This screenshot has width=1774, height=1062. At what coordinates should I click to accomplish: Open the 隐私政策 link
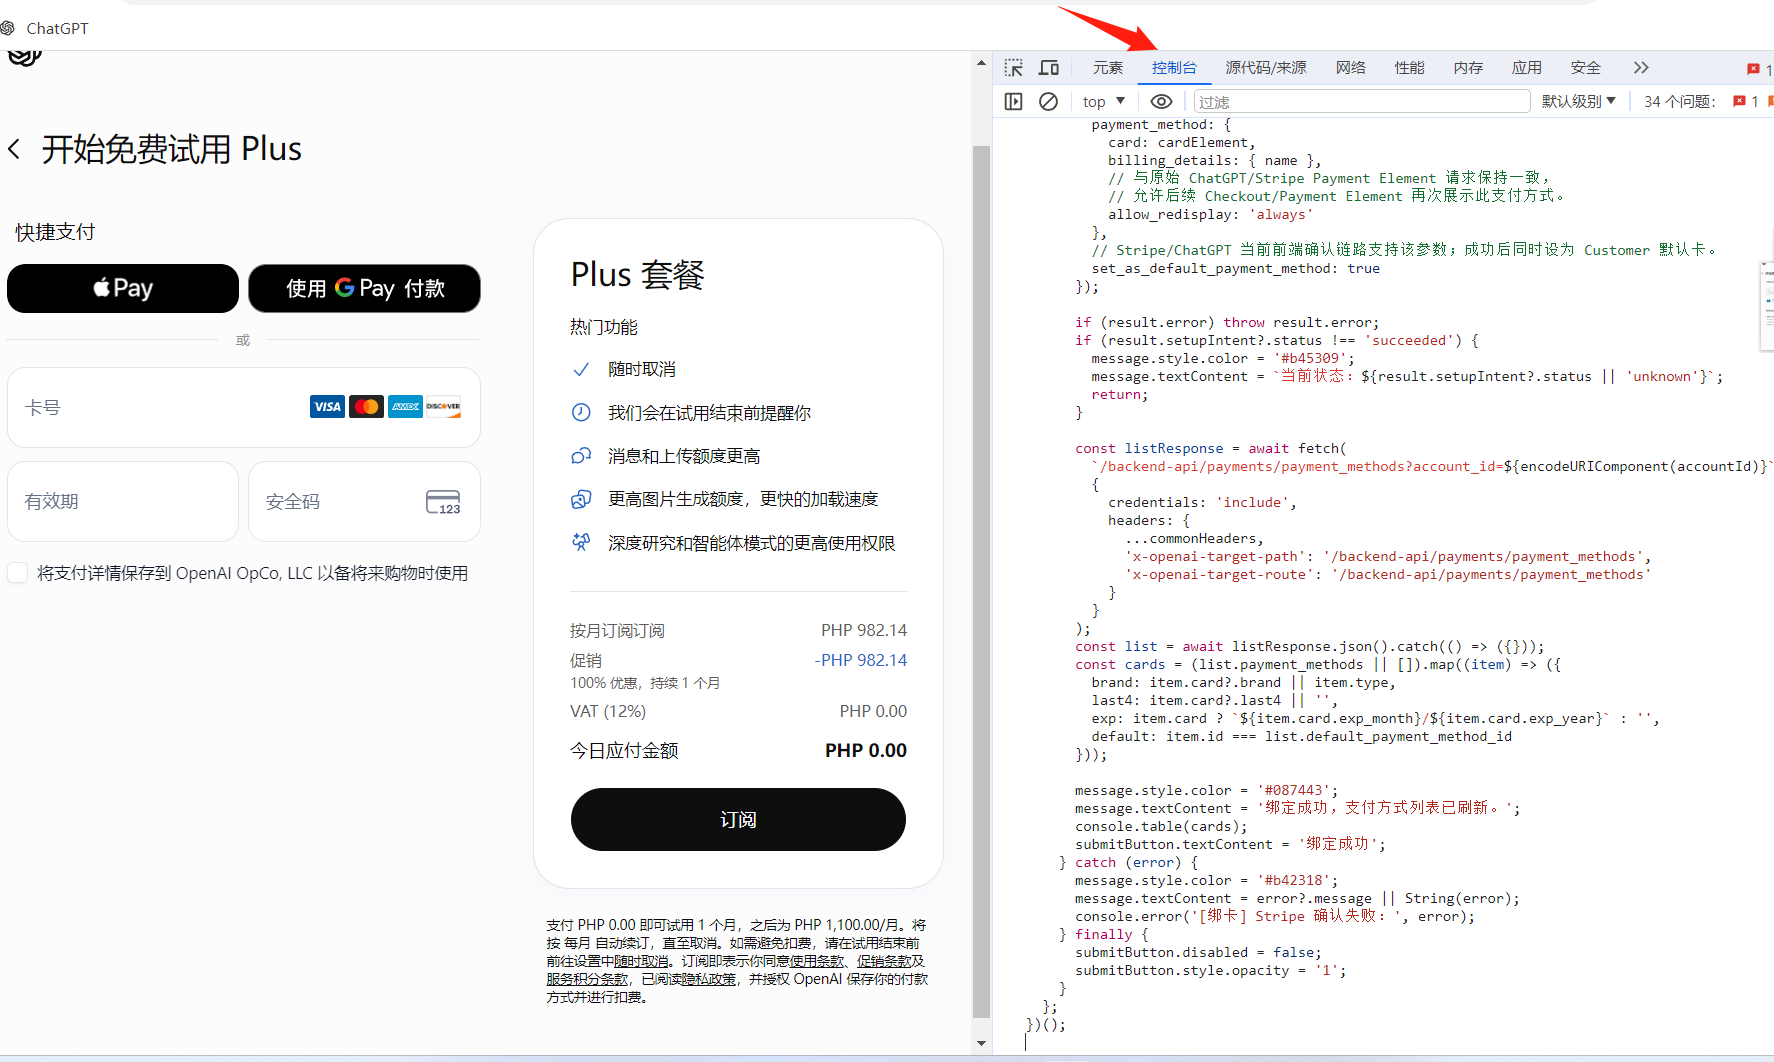point(708,979)
